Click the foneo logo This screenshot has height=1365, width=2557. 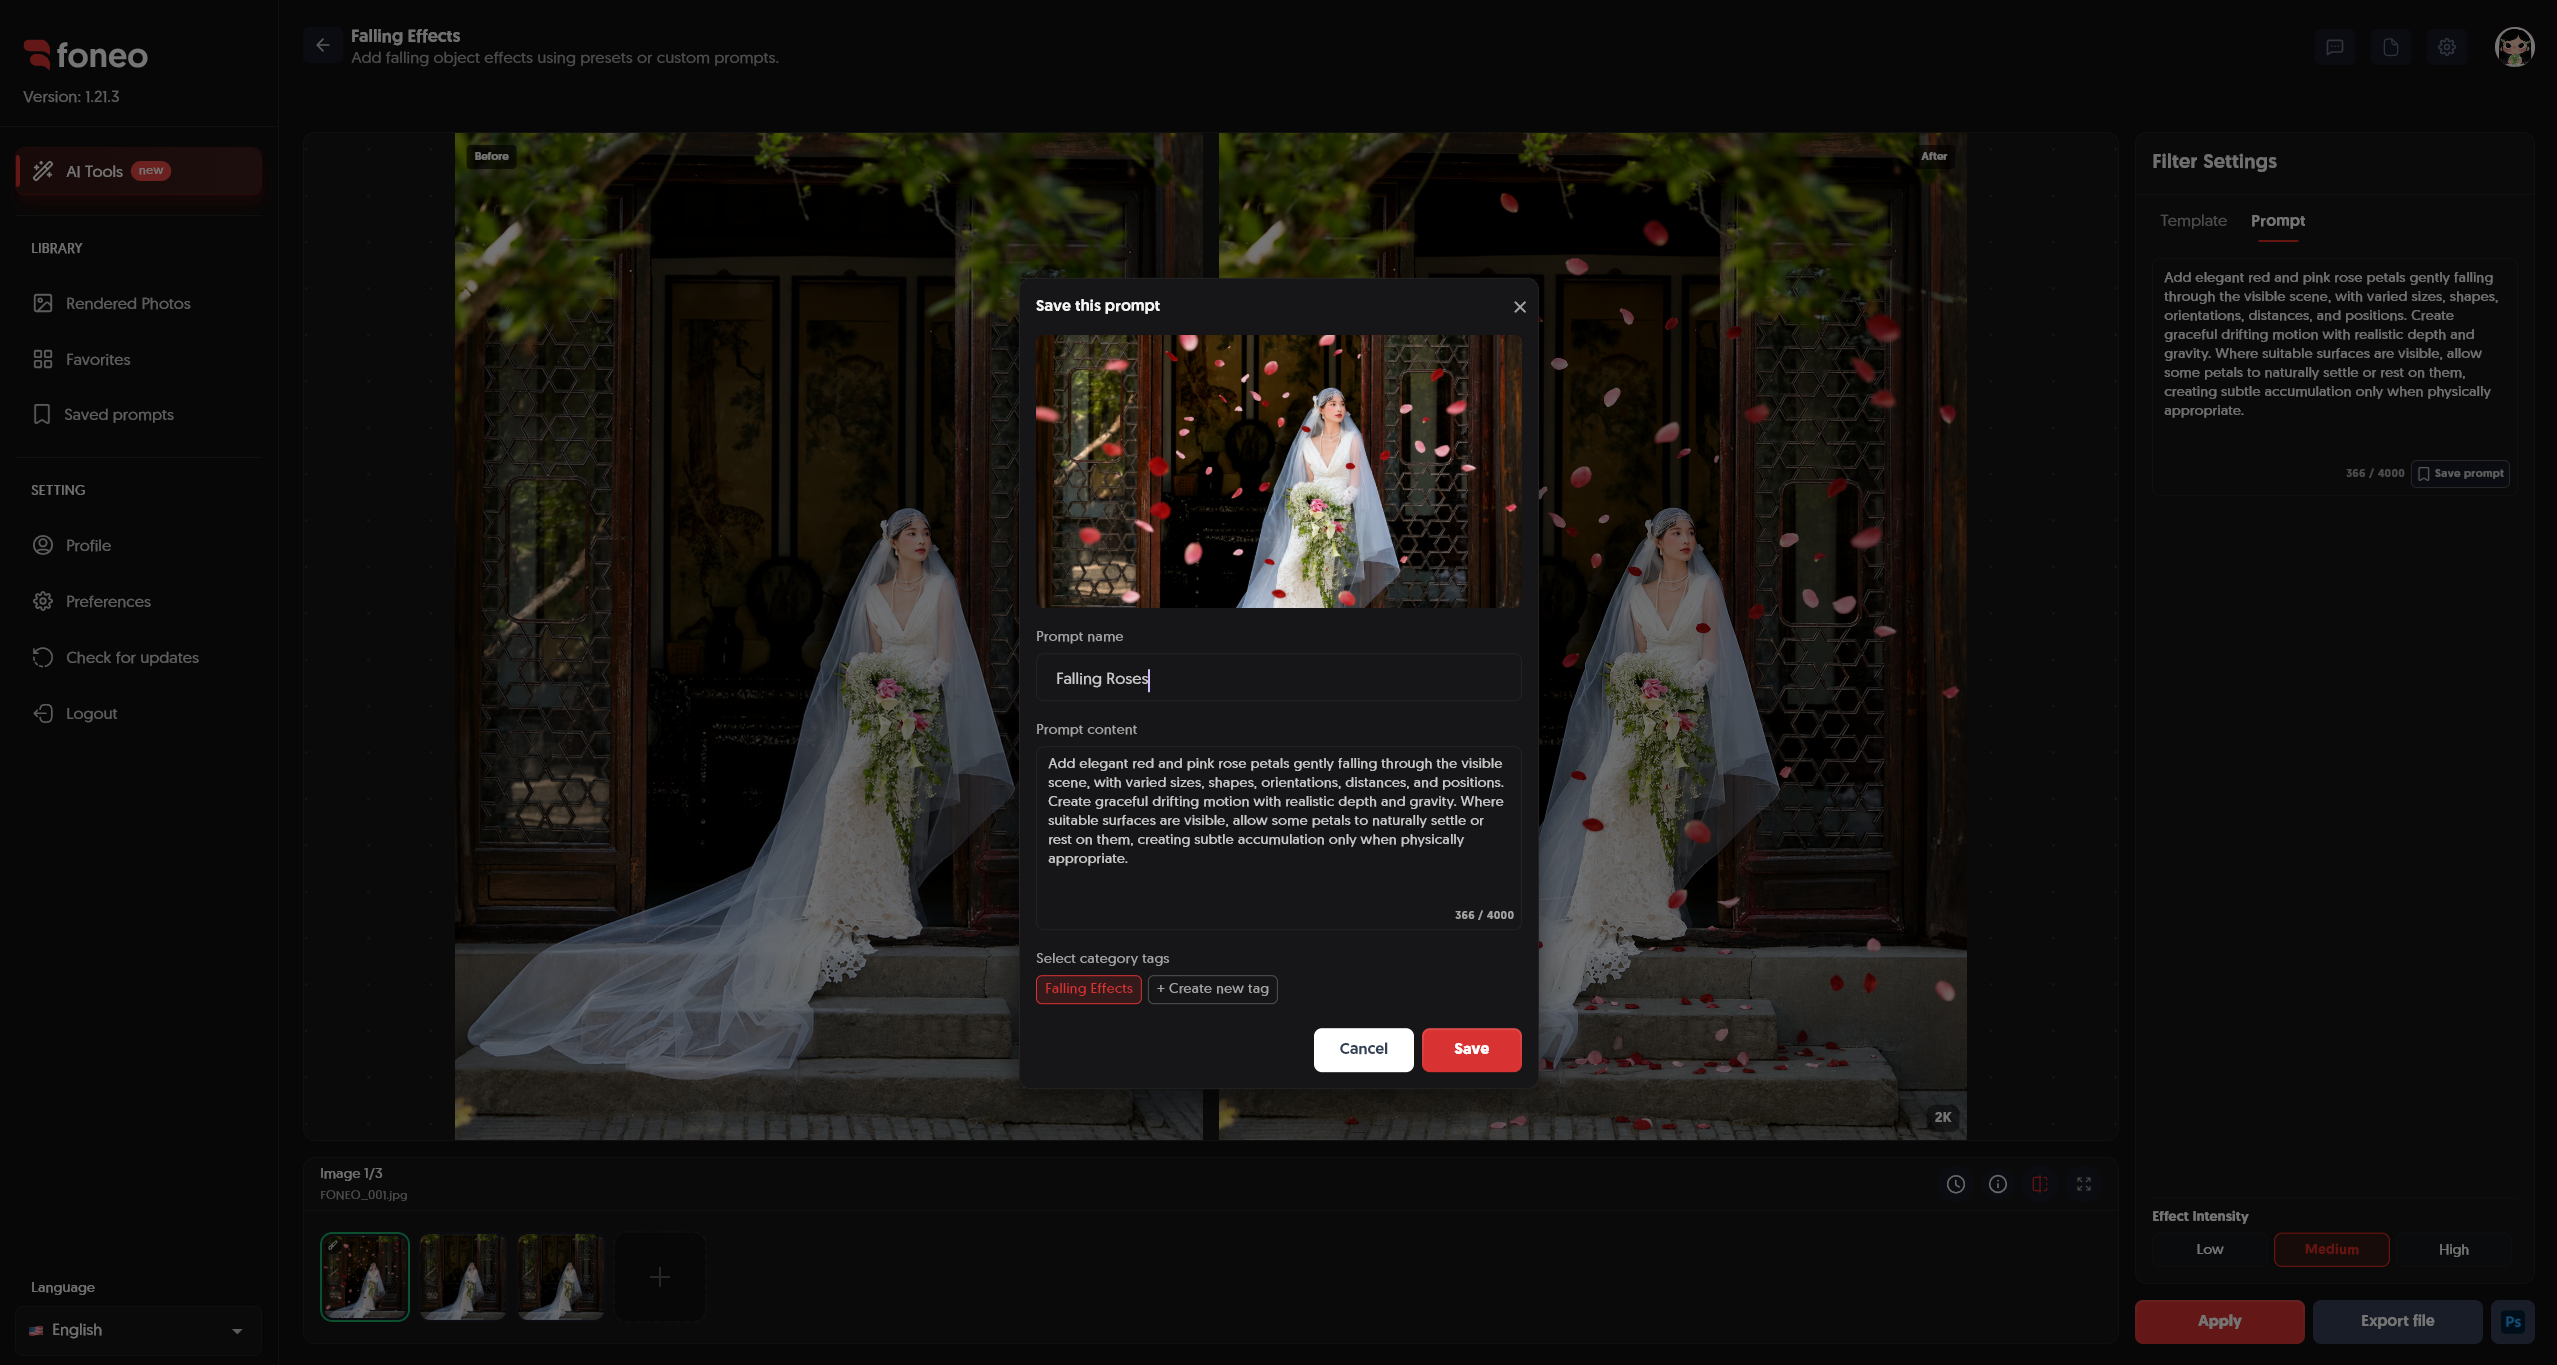[x=86, y=56]
